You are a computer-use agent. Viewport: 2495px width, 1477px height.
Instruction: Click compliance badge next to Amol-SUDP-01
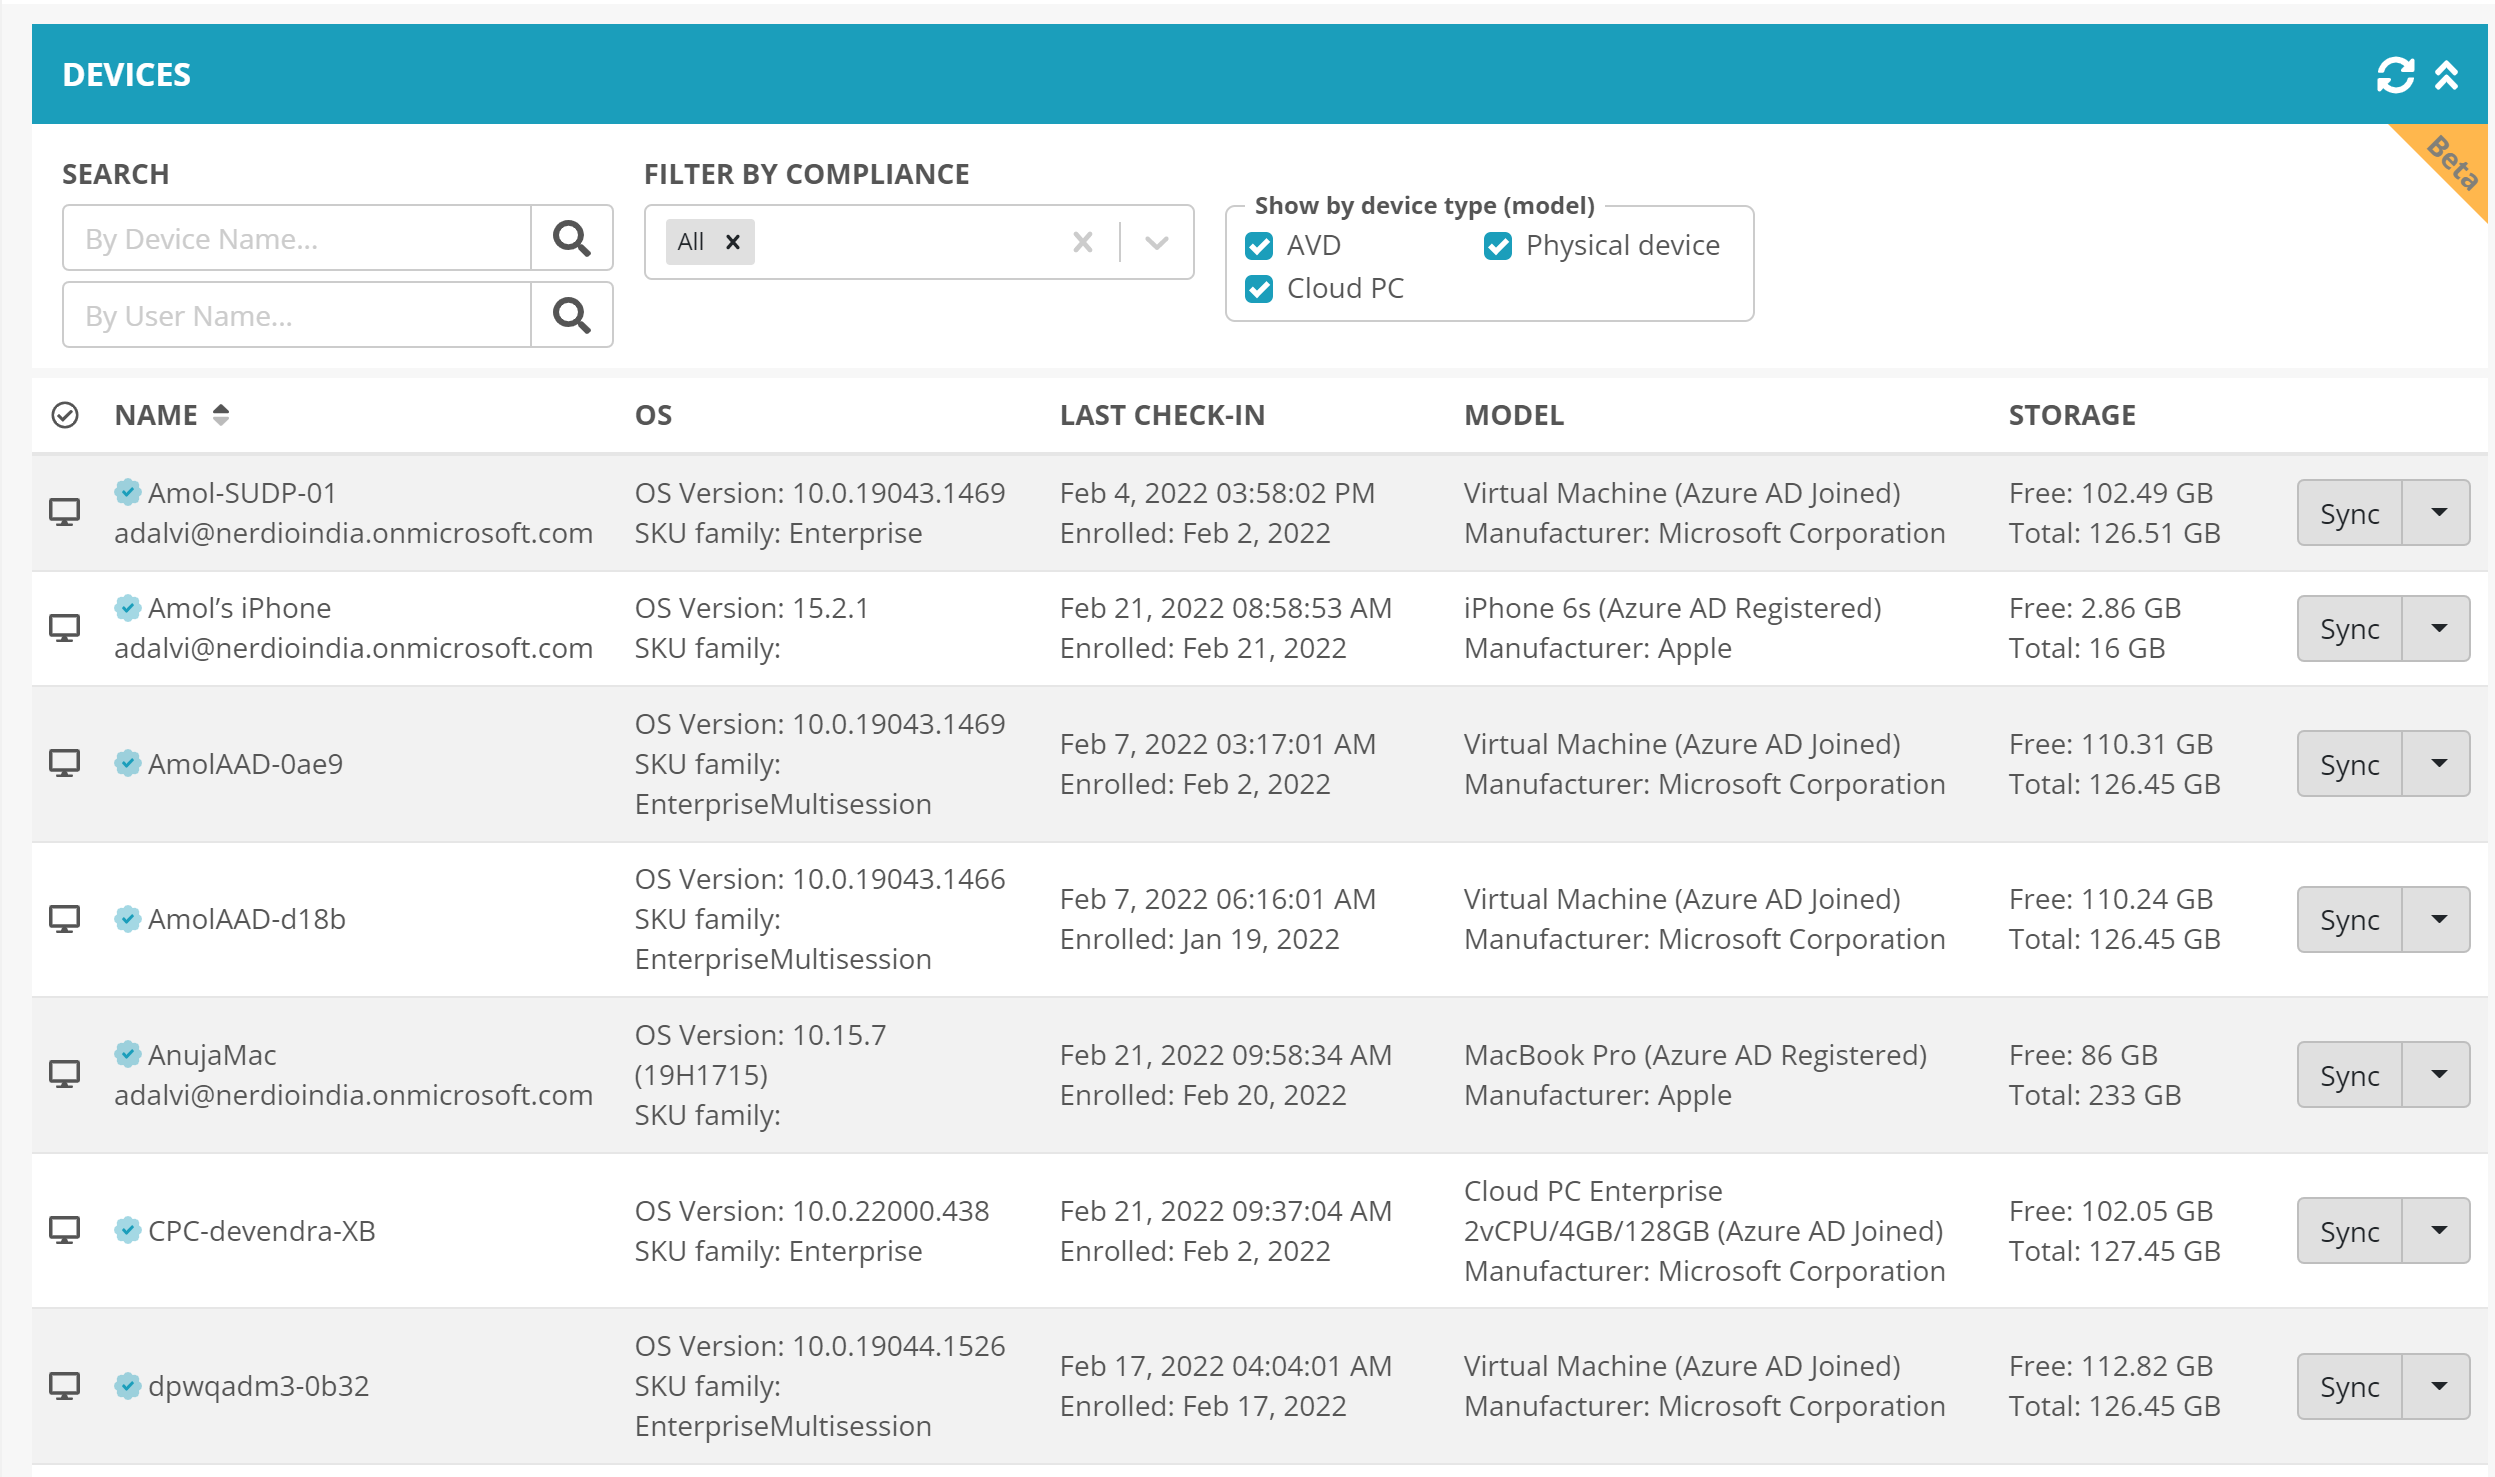(127, 492)
